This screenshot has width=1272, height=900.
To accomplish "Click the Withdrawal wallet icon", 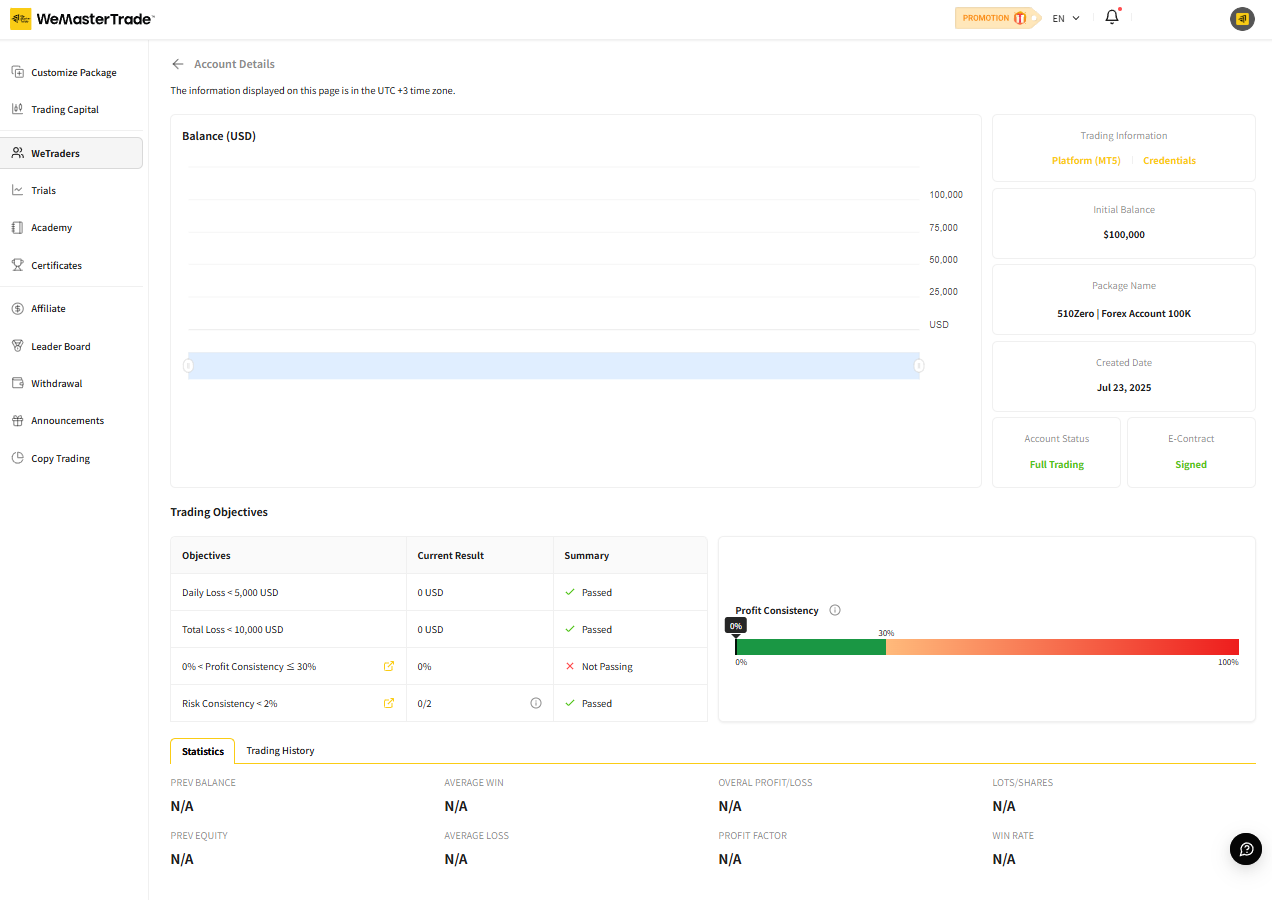I will coord(17,383).
